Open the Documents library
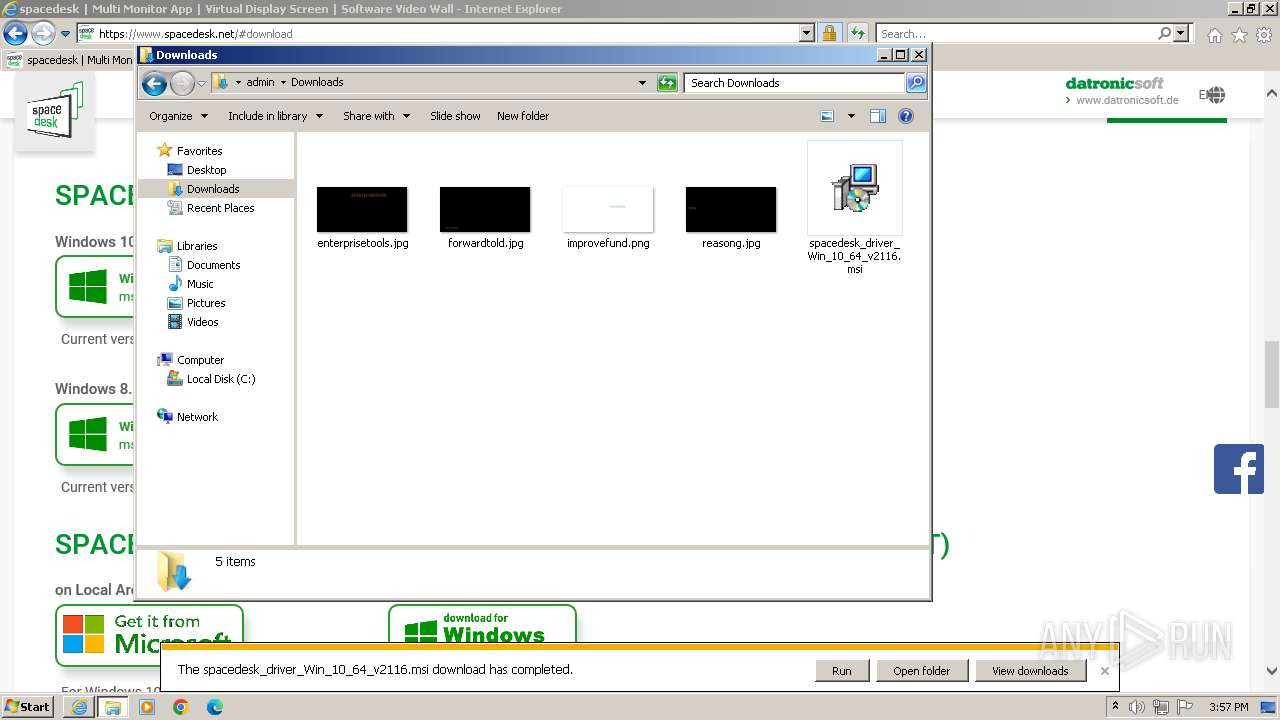The image size is (1280, 720). click(x=213, y=265)
